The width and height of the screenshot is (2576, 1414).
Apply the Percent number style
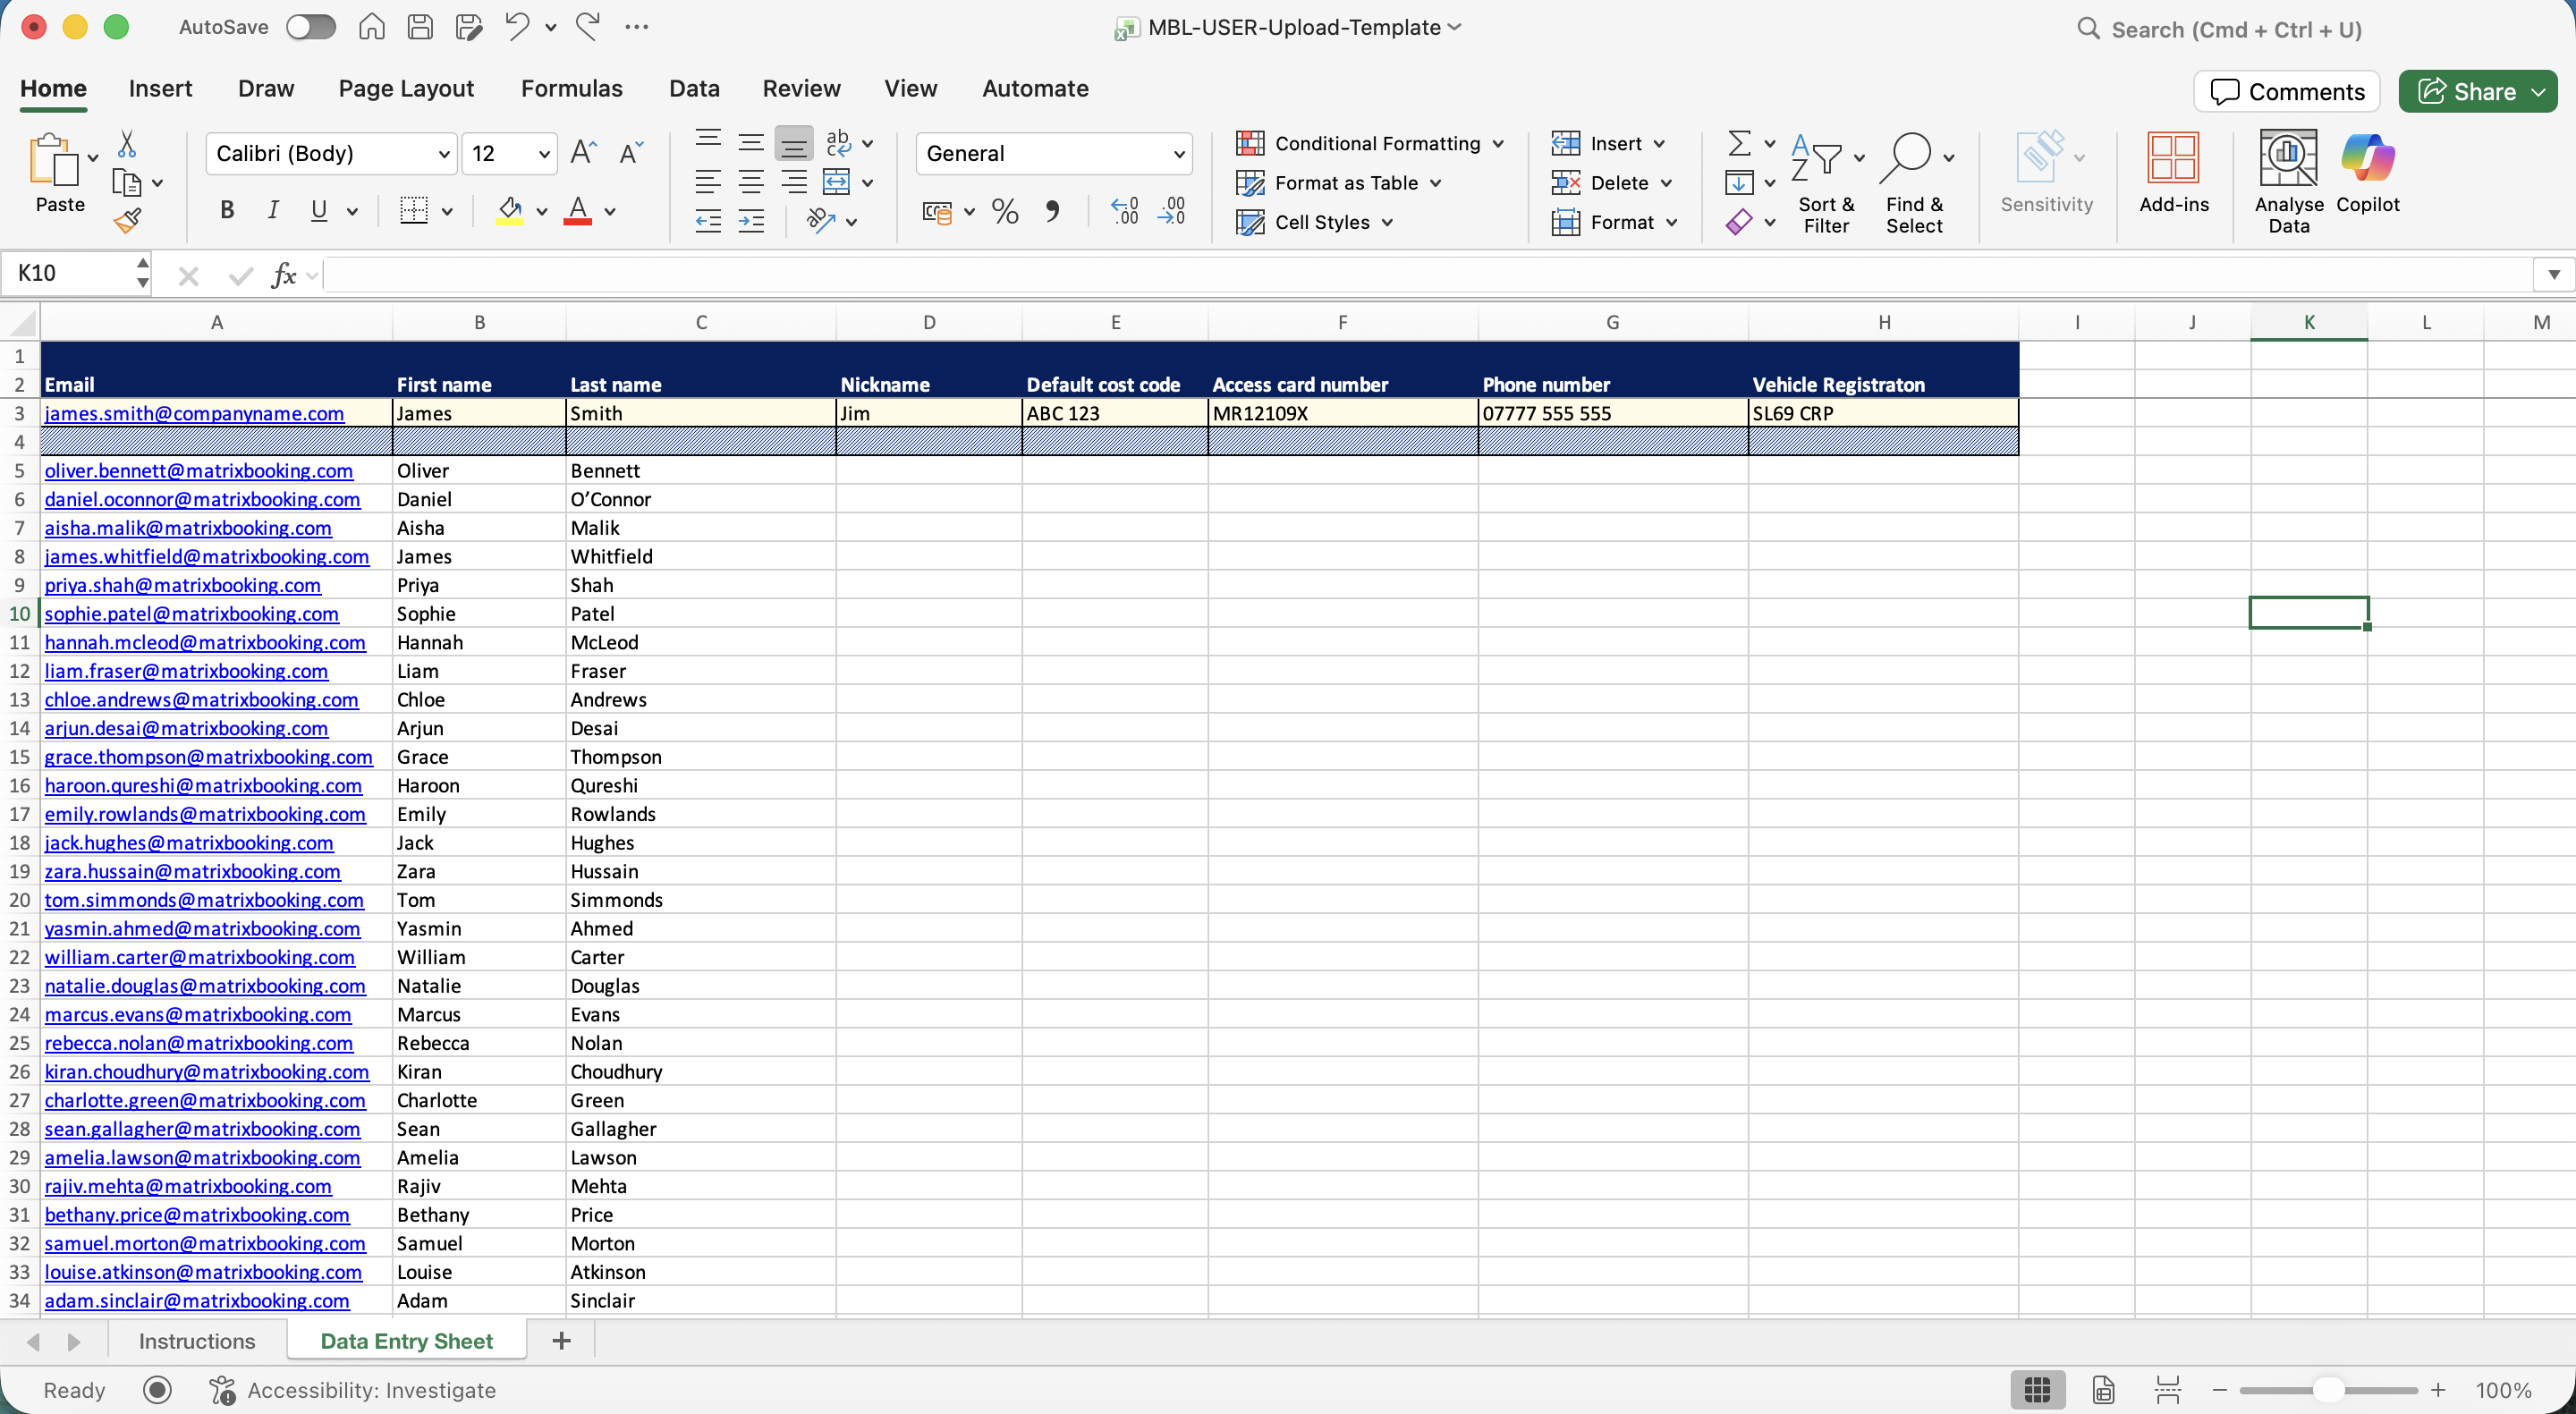point(1004,211)
